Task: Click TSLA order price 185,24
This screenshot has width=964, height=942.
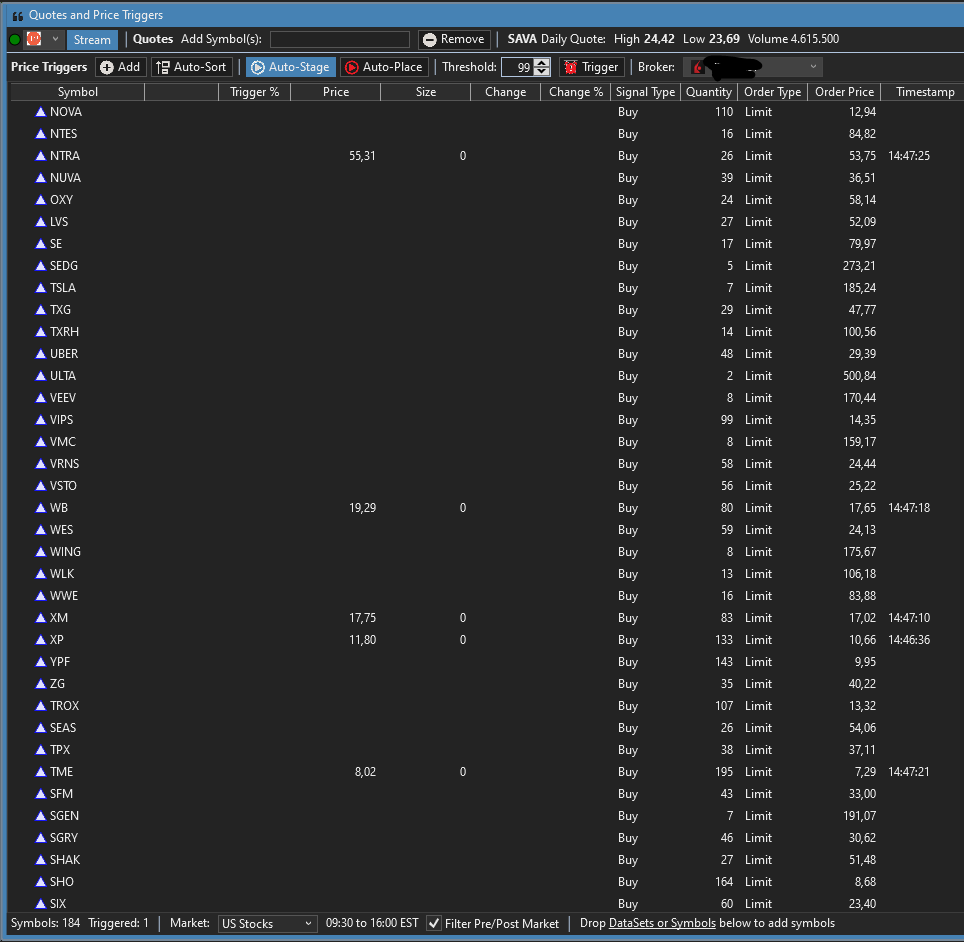Action: click(x=859, y=288)
